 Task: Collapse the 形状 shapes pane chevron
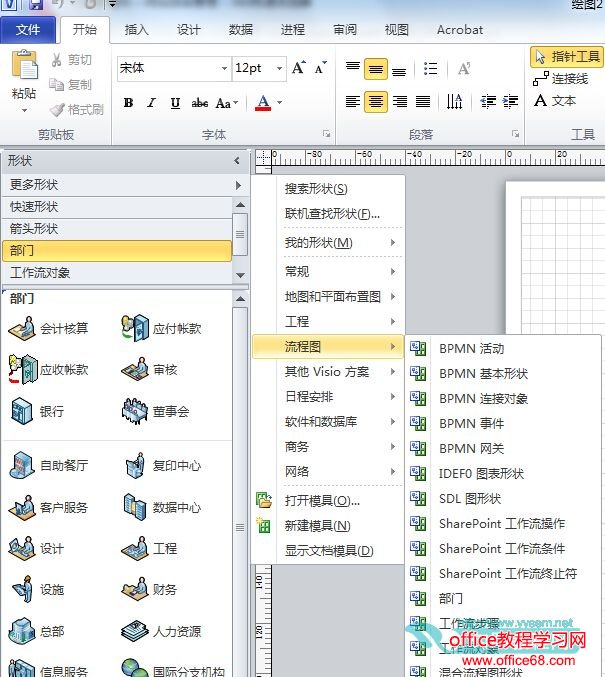[x=237, y=161]
